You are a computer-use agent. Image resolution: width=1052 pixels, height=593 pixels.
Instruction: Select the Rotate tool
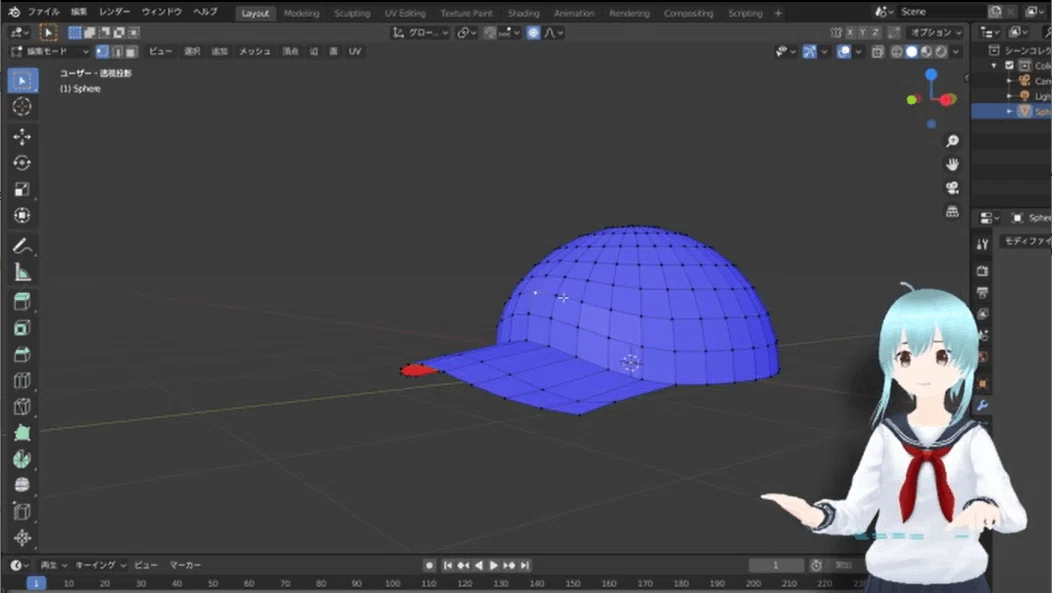point(22,163)
